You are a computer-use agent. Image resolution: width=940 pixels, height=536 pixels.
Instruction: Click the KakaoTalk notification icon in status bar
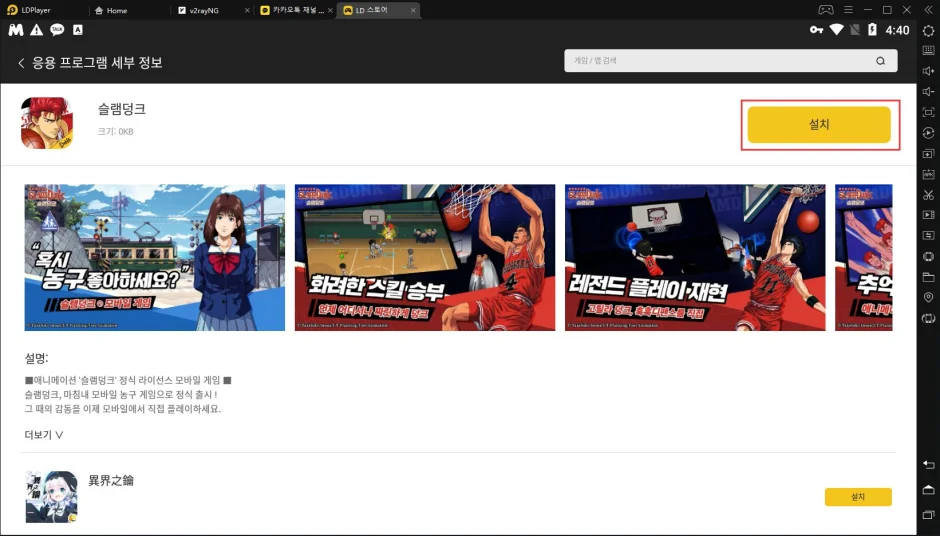(x=57, y=30)
